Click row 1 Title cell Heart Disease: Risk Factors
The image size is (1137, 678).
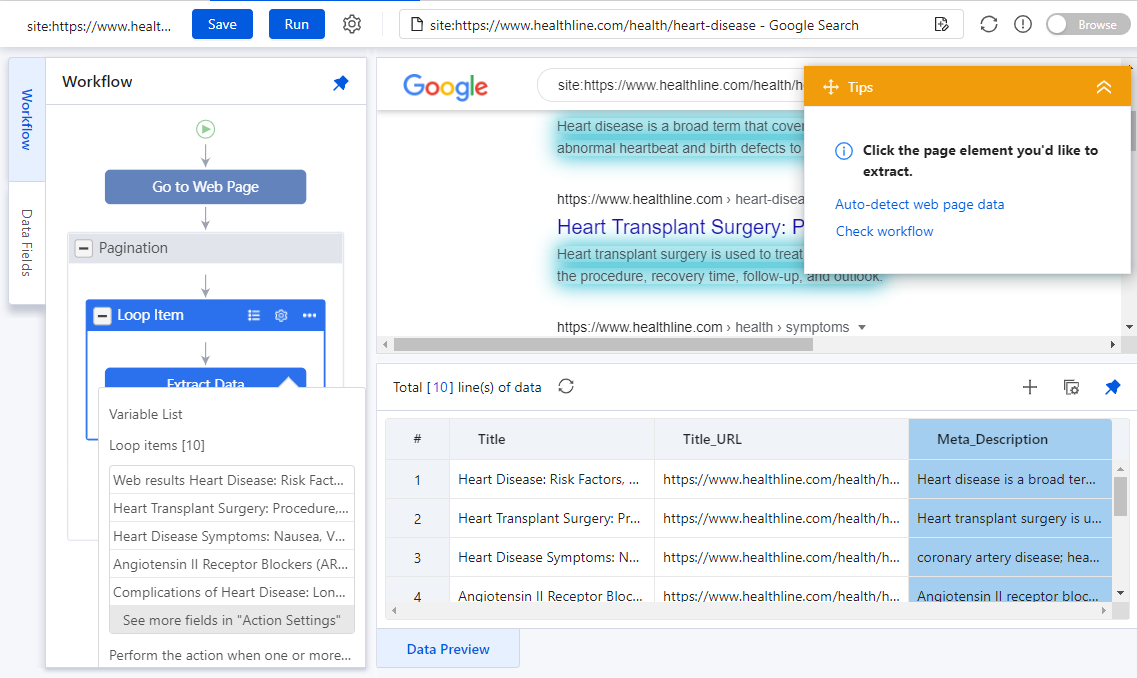coord(552,479)
